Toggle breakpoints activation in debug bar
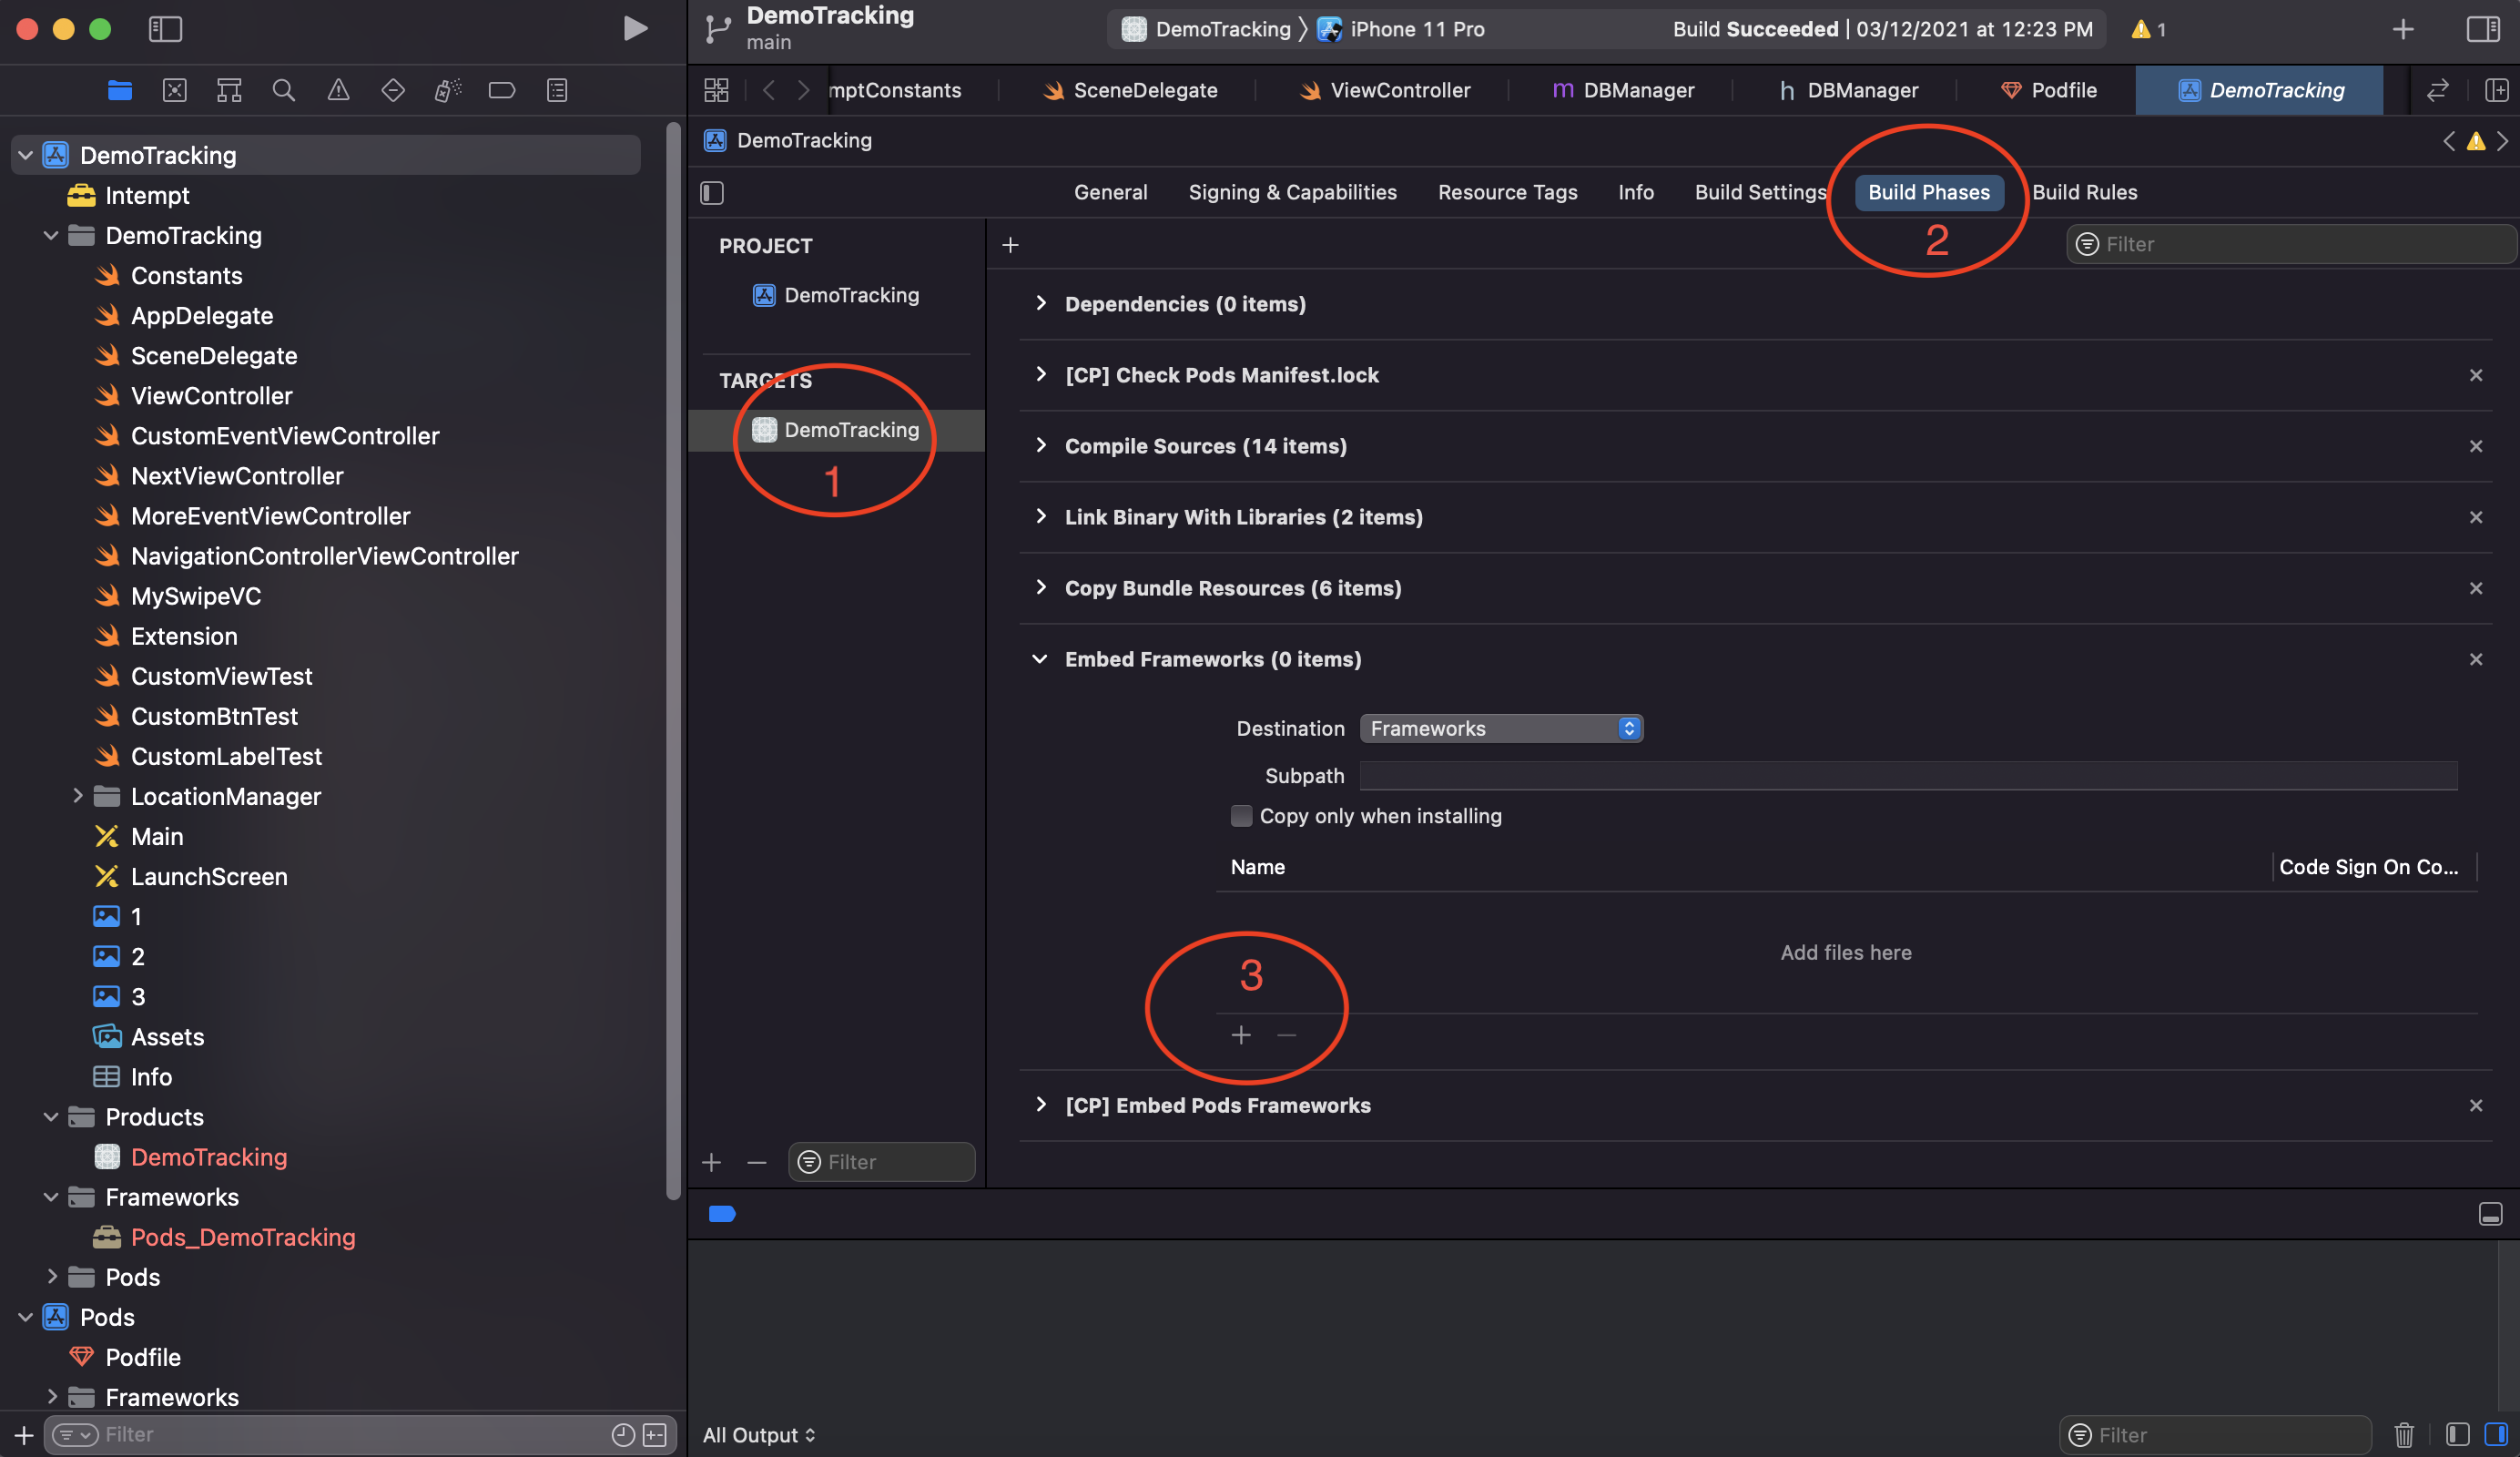This screenshot has width=2520, height=1457. point(722,1214)
